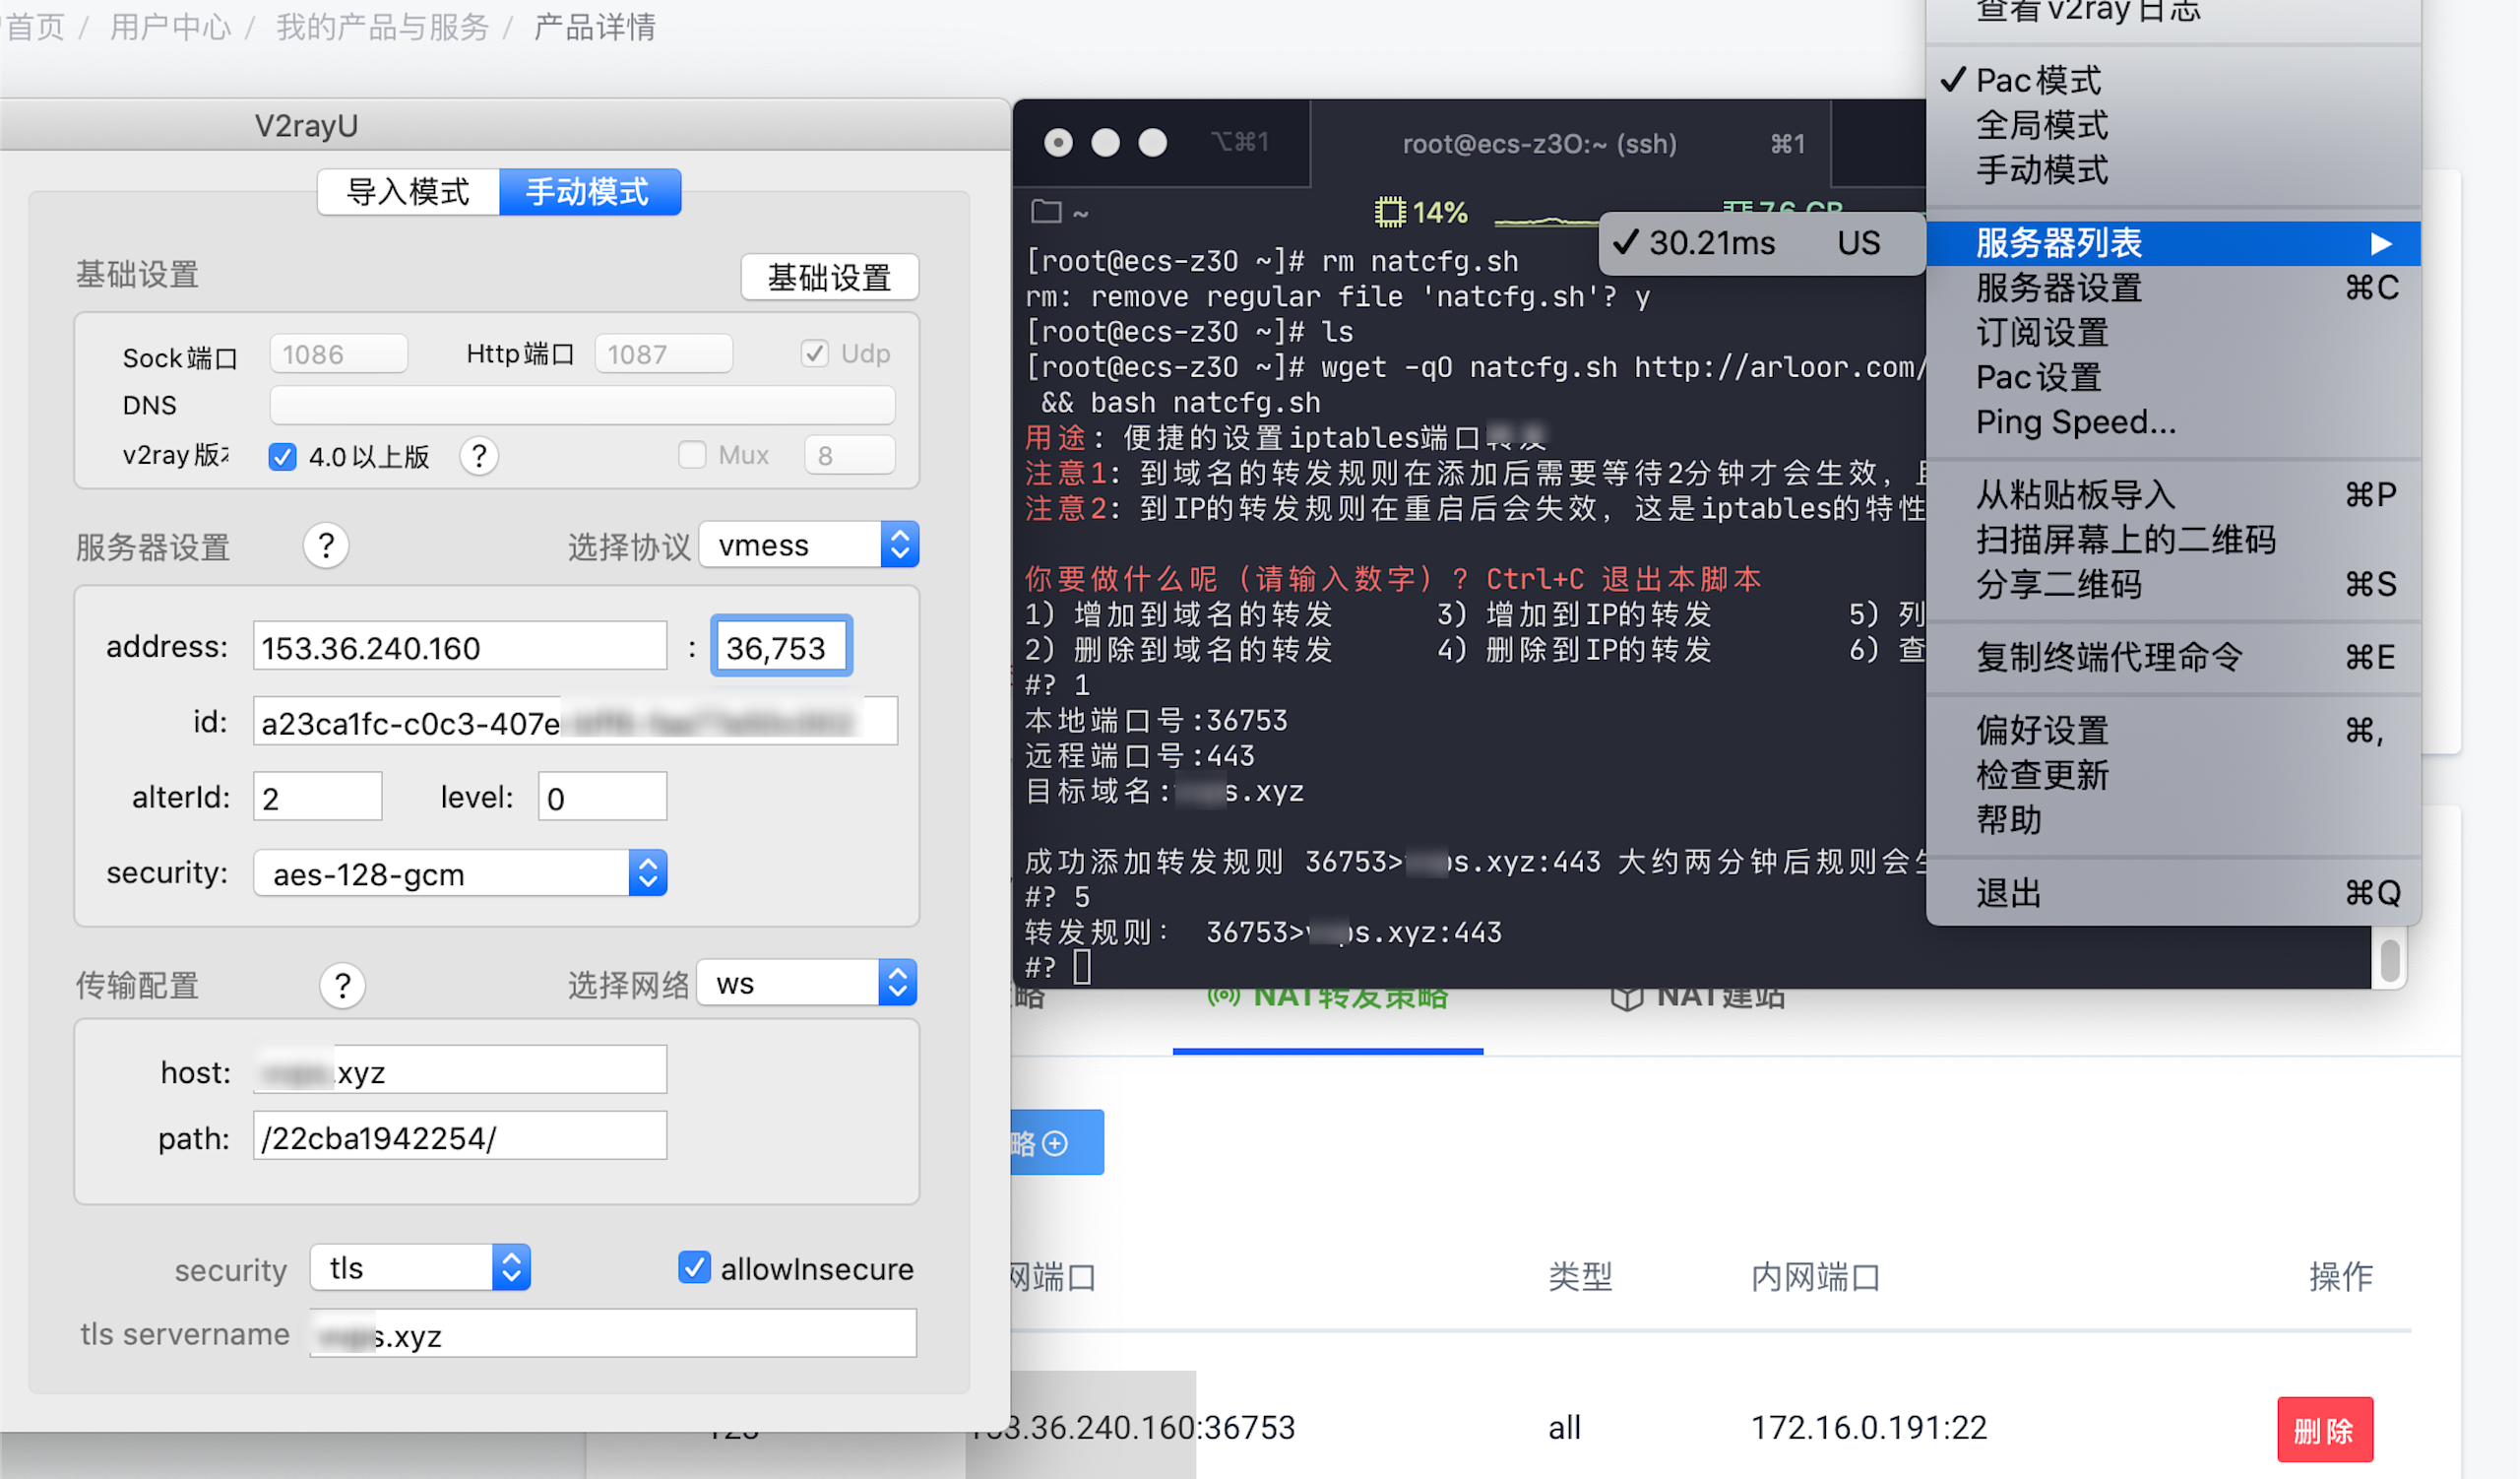
Task: Select 全局模式 in the menu
Action: (2173, 125)
